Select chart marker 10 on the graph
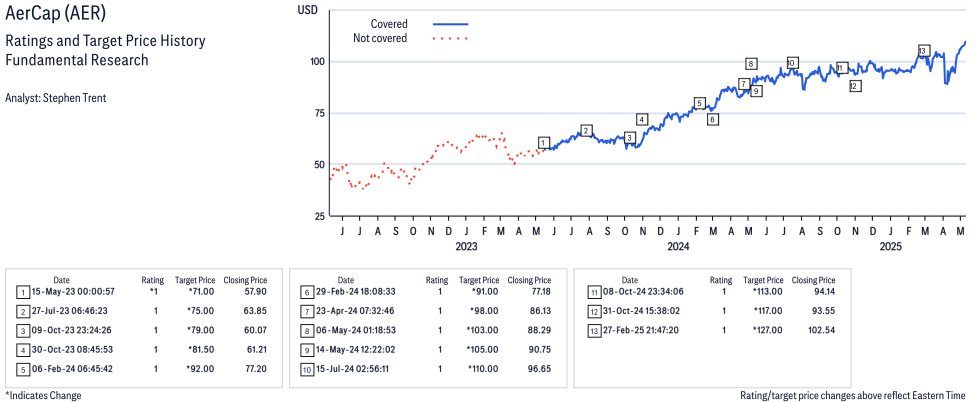The image size is (976, 402). pos(792,63)
